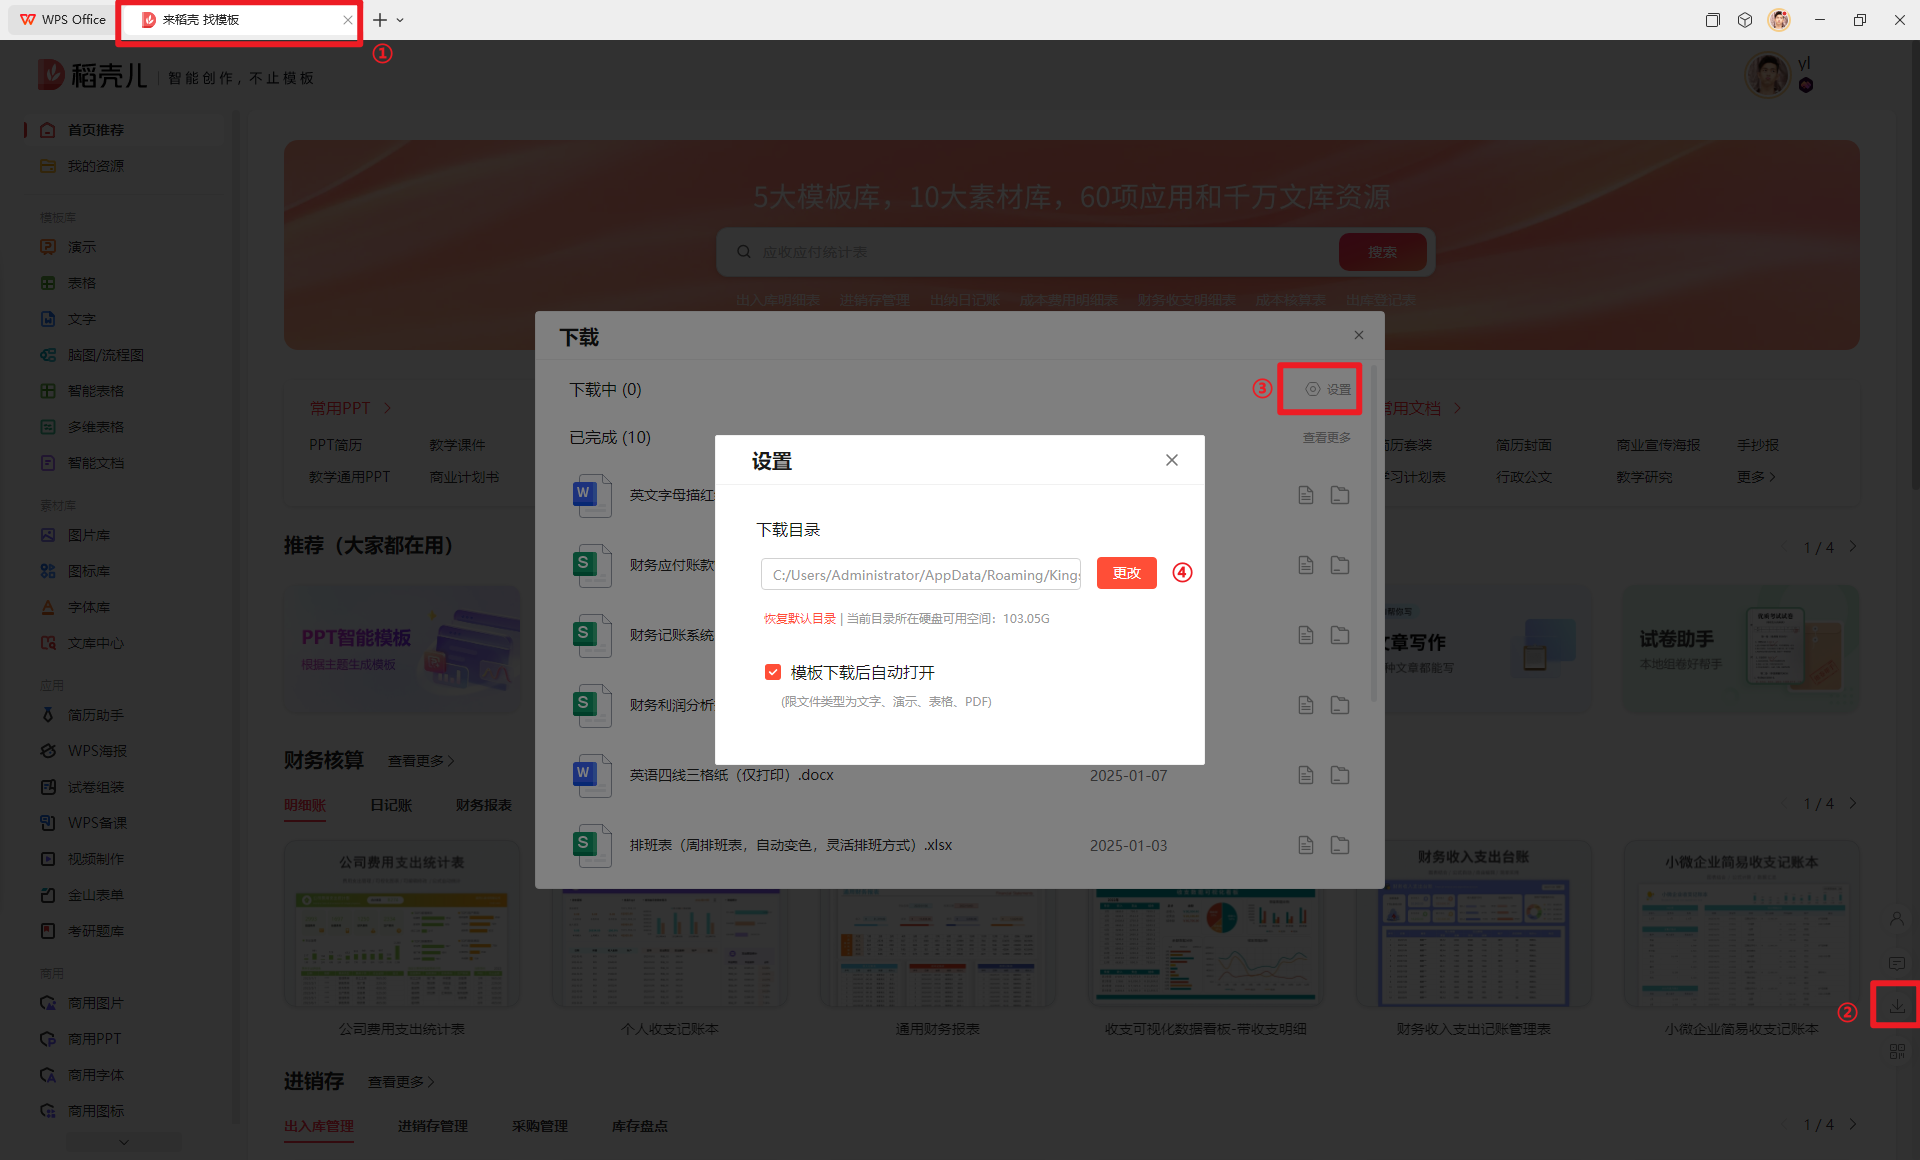Click the cube icon in the title bar
1920x1160 pixels.
click(1745, 20)
